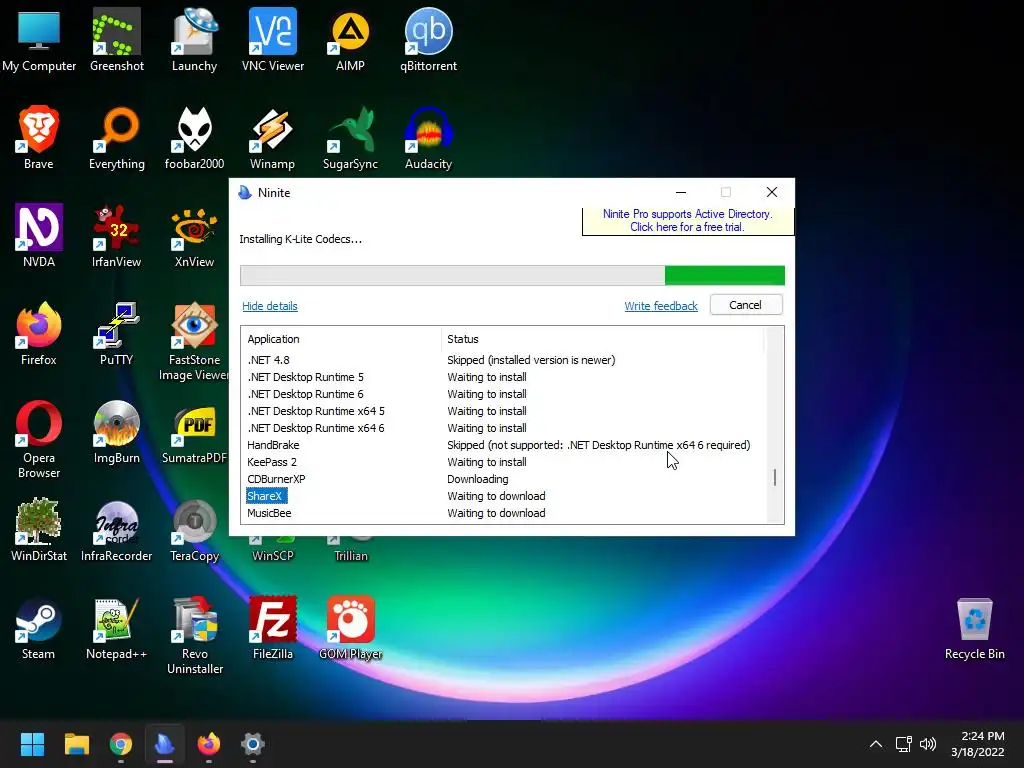1024x768 pixels.
Task: Click Ninite Pro free trial banner
Action: pyautogui.click(x=688, y=221)
